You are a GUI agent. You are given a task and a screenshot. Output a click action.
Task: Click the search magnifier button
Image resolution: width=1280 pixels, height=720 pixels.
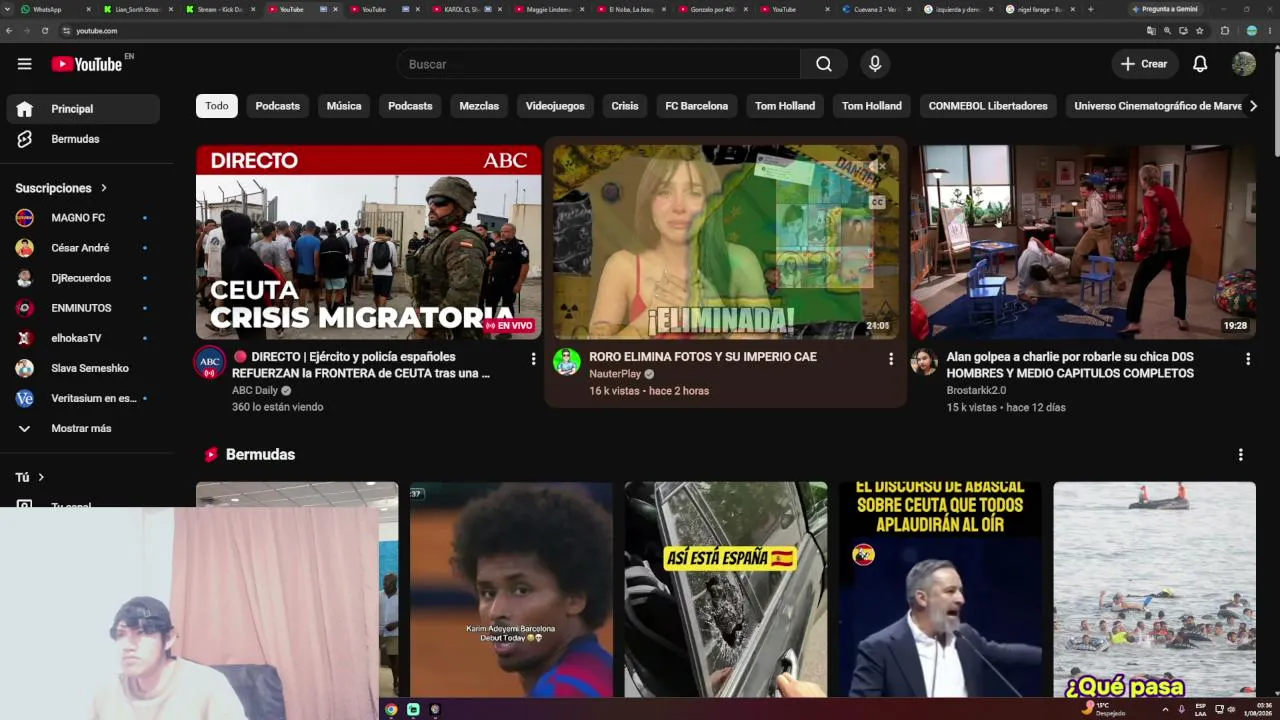click(823, 64)
